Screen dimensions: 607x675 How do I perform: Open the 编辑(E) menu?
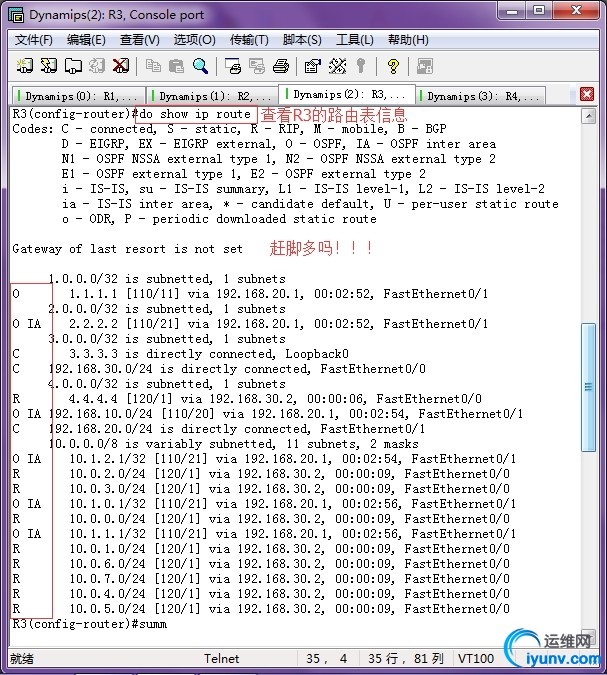tap(86, 40)
